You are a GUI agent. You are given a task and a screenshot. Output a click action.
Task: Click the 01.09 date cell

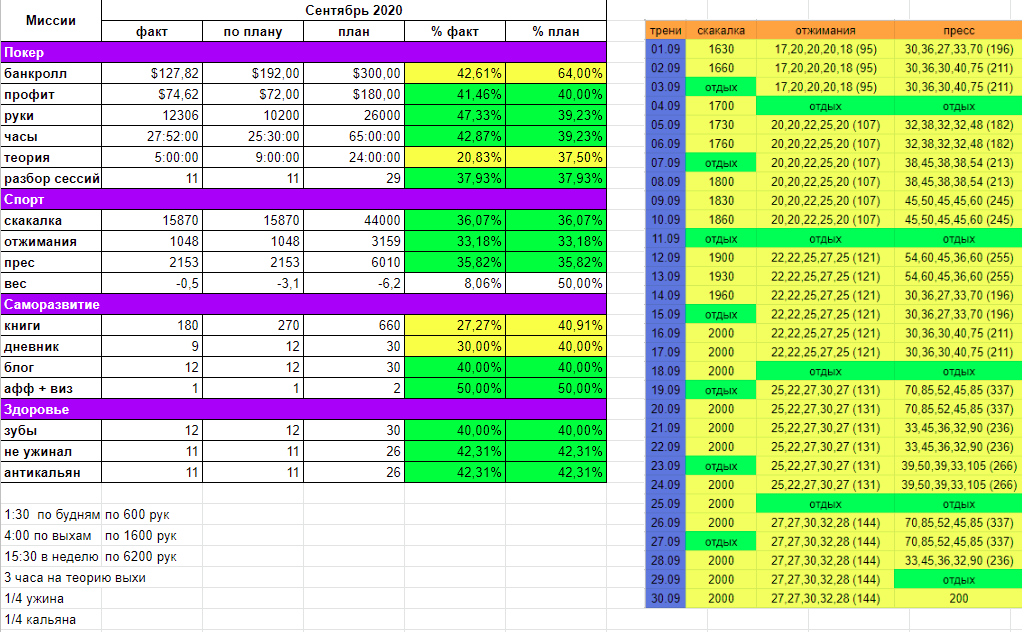(665, 49)
